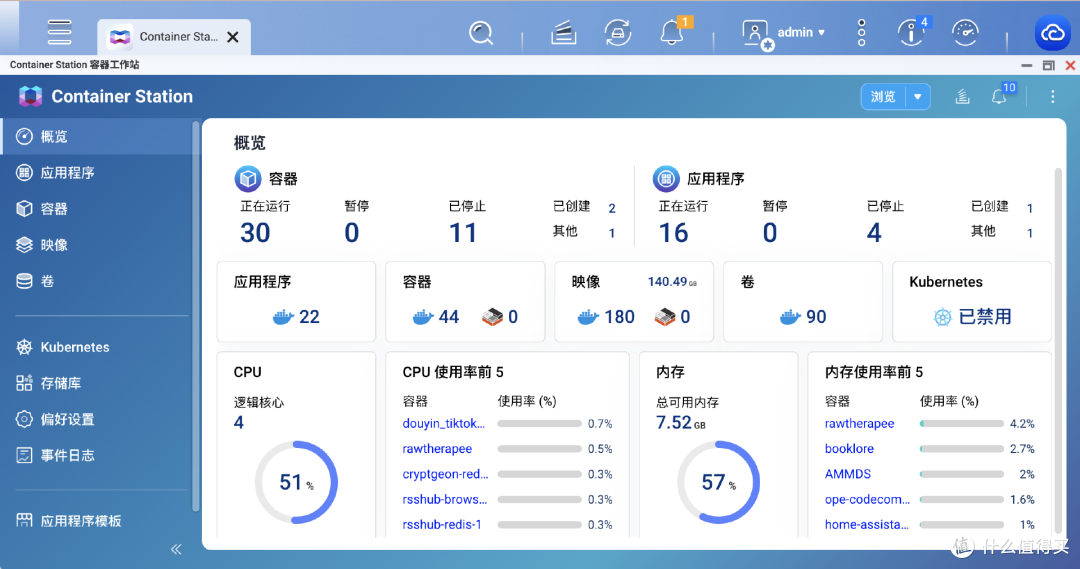Collapse the sidebar with double chevron
Viewport: 1080px width, 569px height.
176,549
